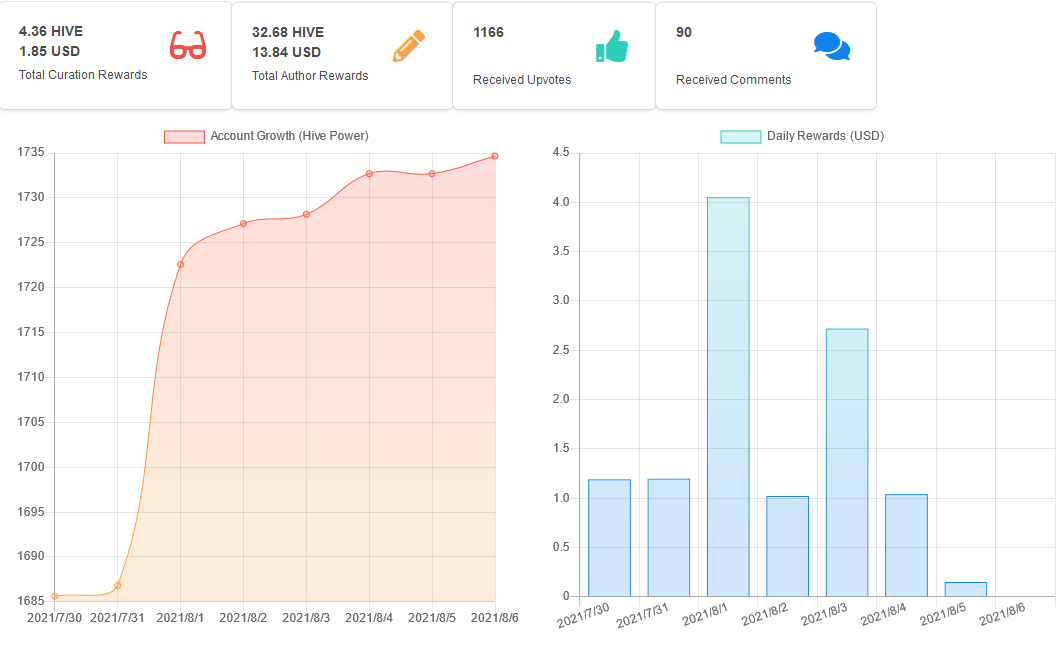Click the Total Author Rewards label
Screen dimensions: 1061x650
click(x=310, y=76)
